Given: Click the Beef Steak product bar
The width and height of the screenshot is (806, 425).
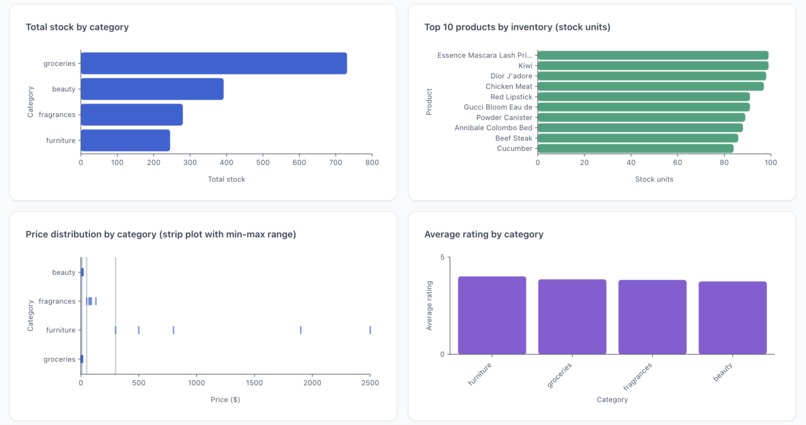Looking at the screenshot, I should pos(638,138).
